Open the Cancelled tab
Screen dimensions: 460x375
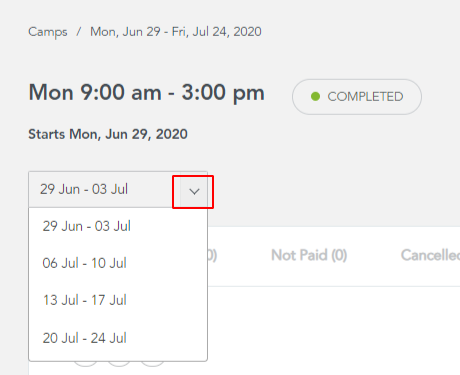pos(430,255)
